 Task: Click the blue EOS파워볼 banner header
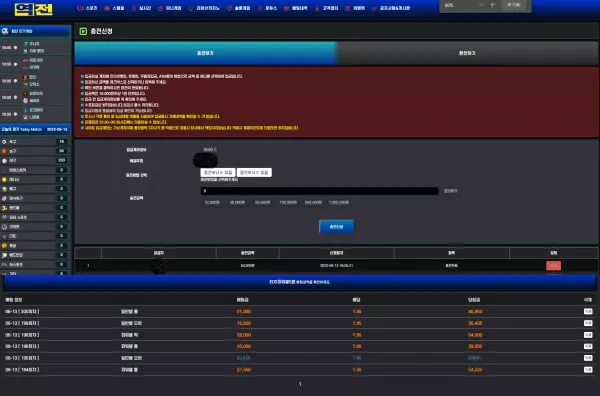(300, 282)
